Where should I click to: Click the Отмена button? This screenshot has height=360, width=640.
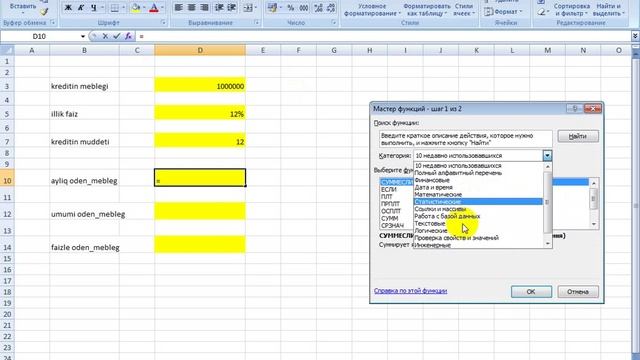click(x=578, y=291)
